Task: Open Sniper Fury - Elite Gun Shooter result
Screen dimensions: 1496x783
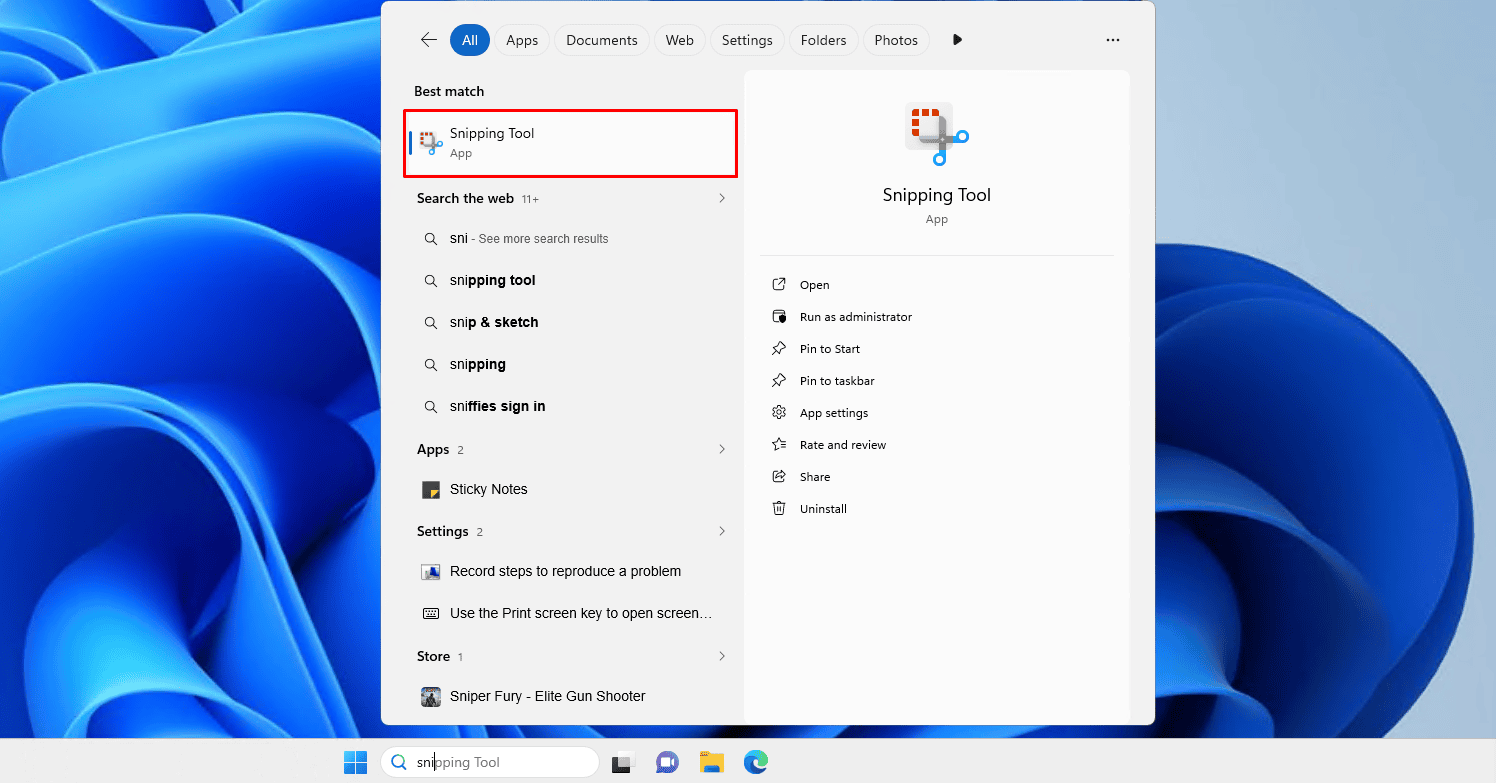Action: (x=570, y=696)
